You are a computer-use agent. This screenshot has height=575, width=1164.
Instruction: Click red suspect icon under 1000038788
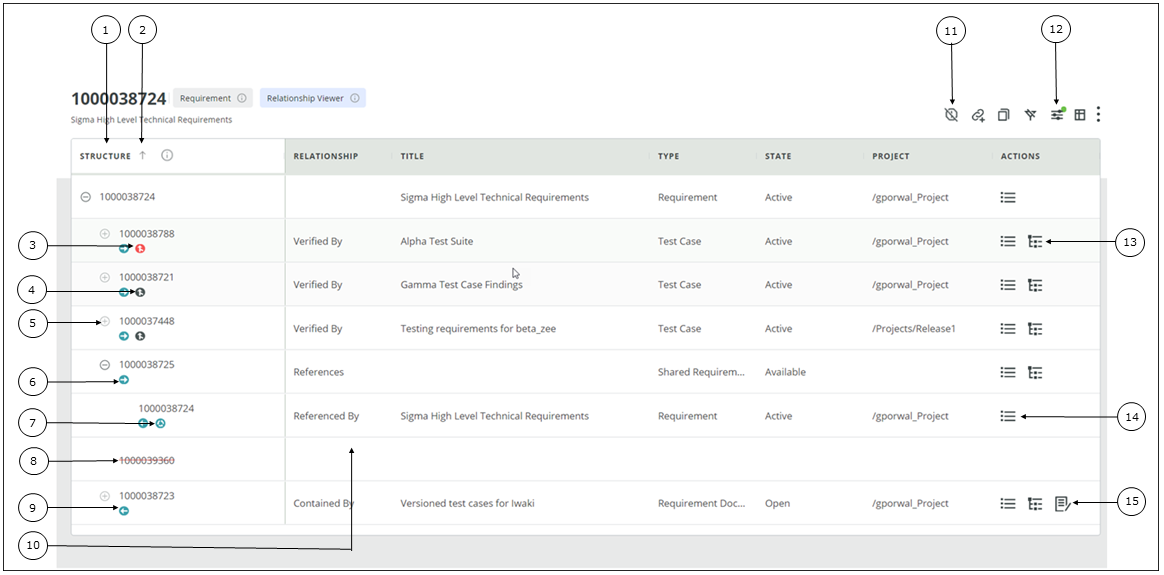[x=140, y=249]
